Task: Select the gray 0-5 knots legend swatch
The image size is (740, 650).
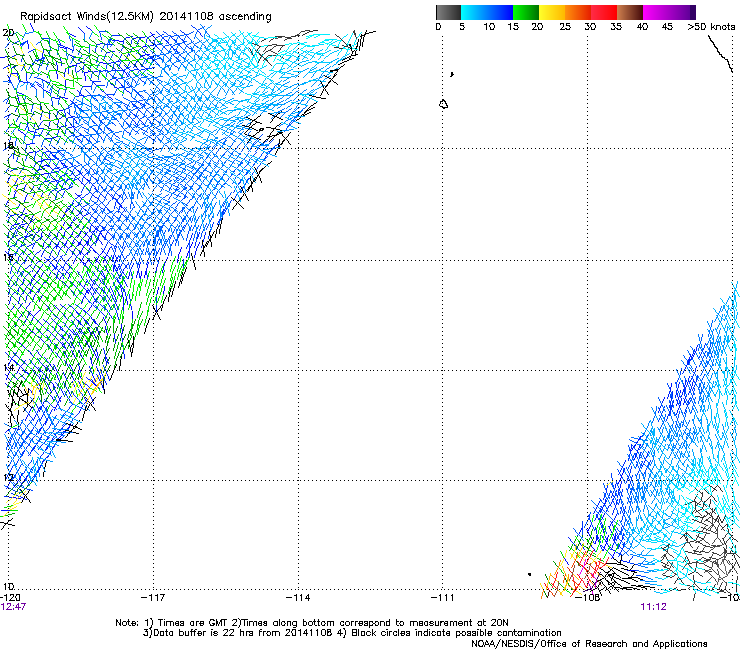Action: pos(448,12)
